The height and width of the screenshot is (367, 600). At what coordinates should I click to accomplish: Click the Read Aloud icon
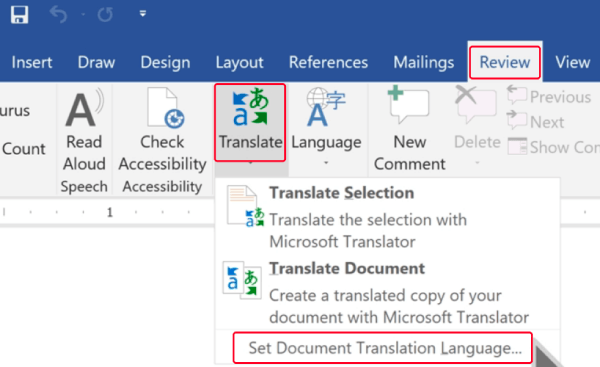click(x=84, y=108)
